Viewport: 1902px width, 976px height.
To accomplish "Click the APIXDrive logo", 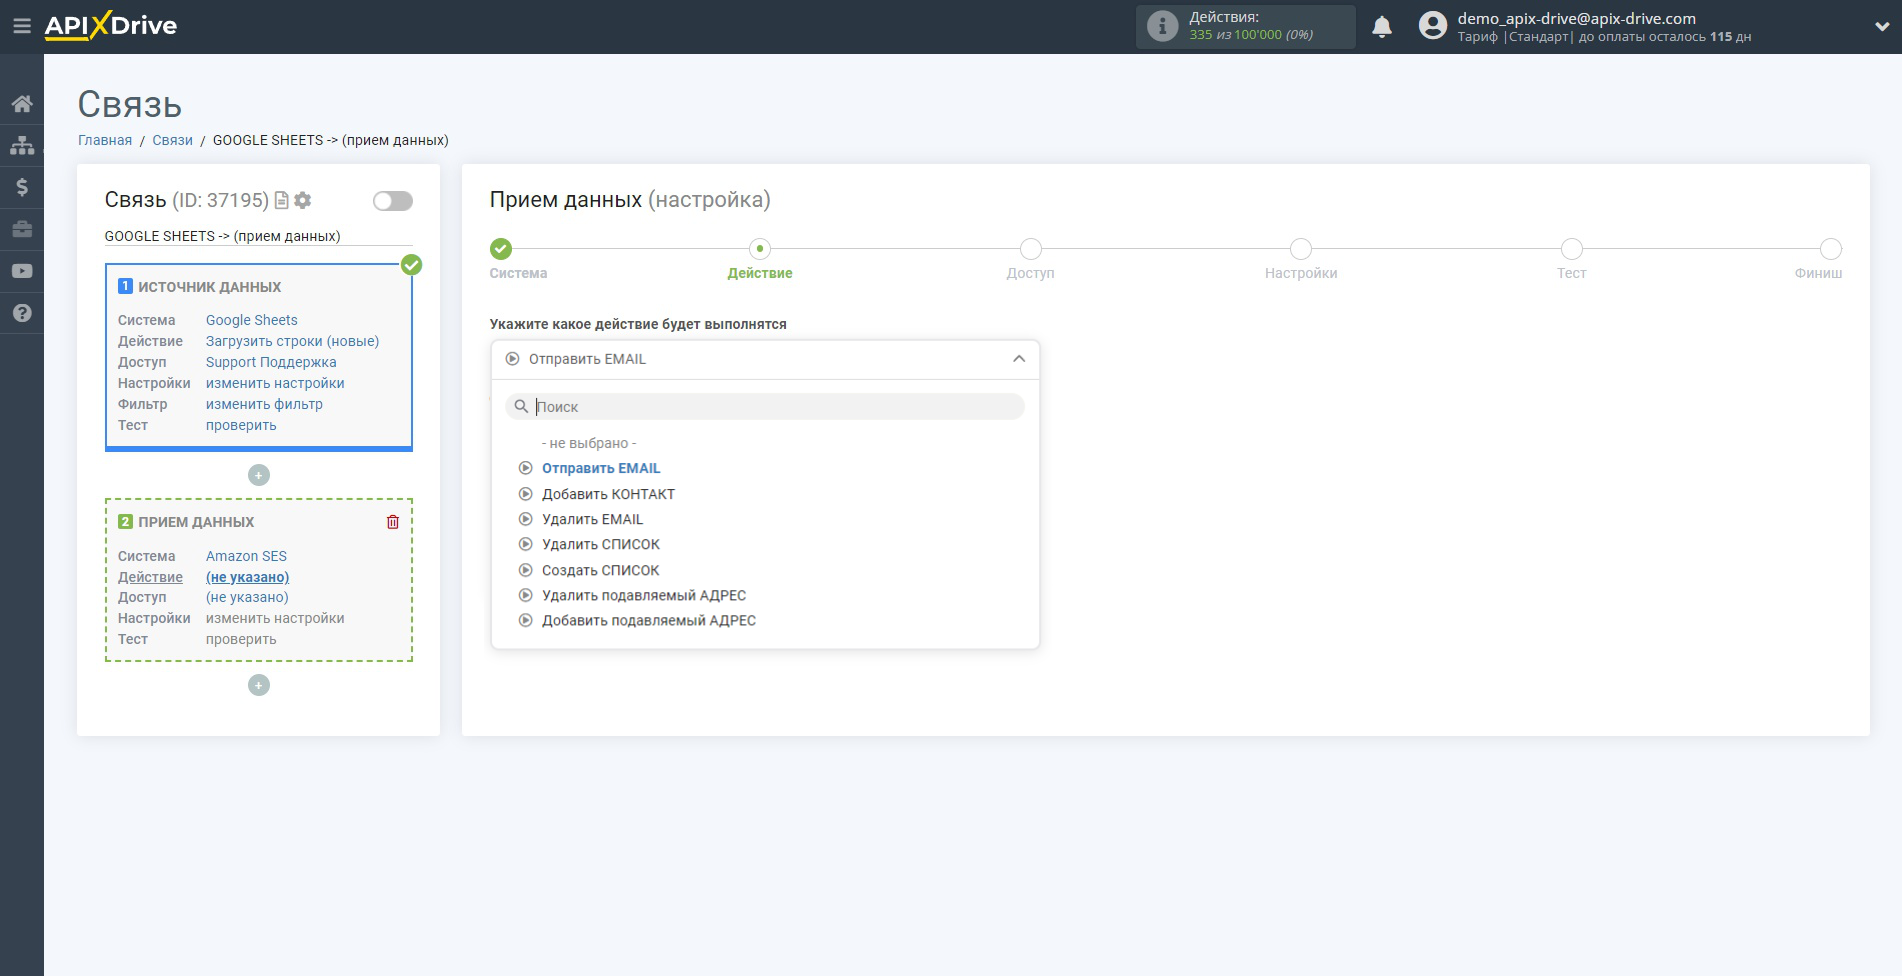I will click(111, 26).
